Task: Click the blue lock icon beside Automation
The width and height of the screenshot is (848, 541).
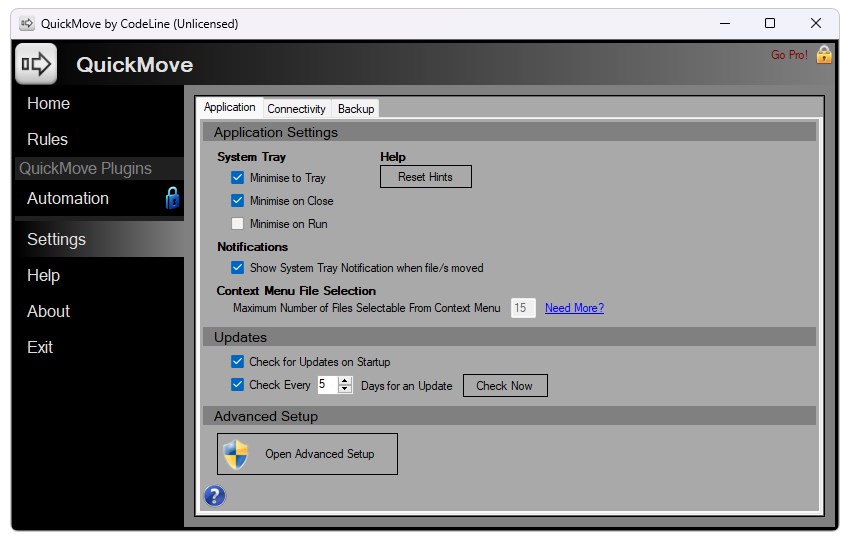Action: (x=172, y=199)
